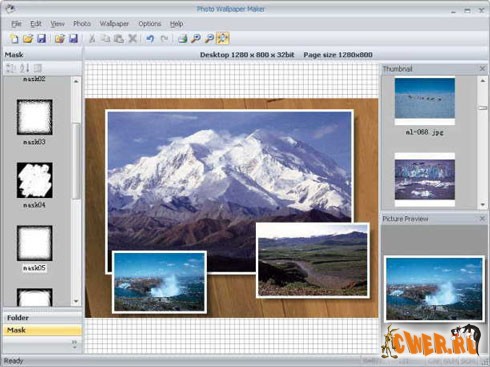Image resolution: width=490 pixels, height=367 pixels.
Task: Click the magnifier icon beside the highlighted fit icon
Action: point(209,39)
